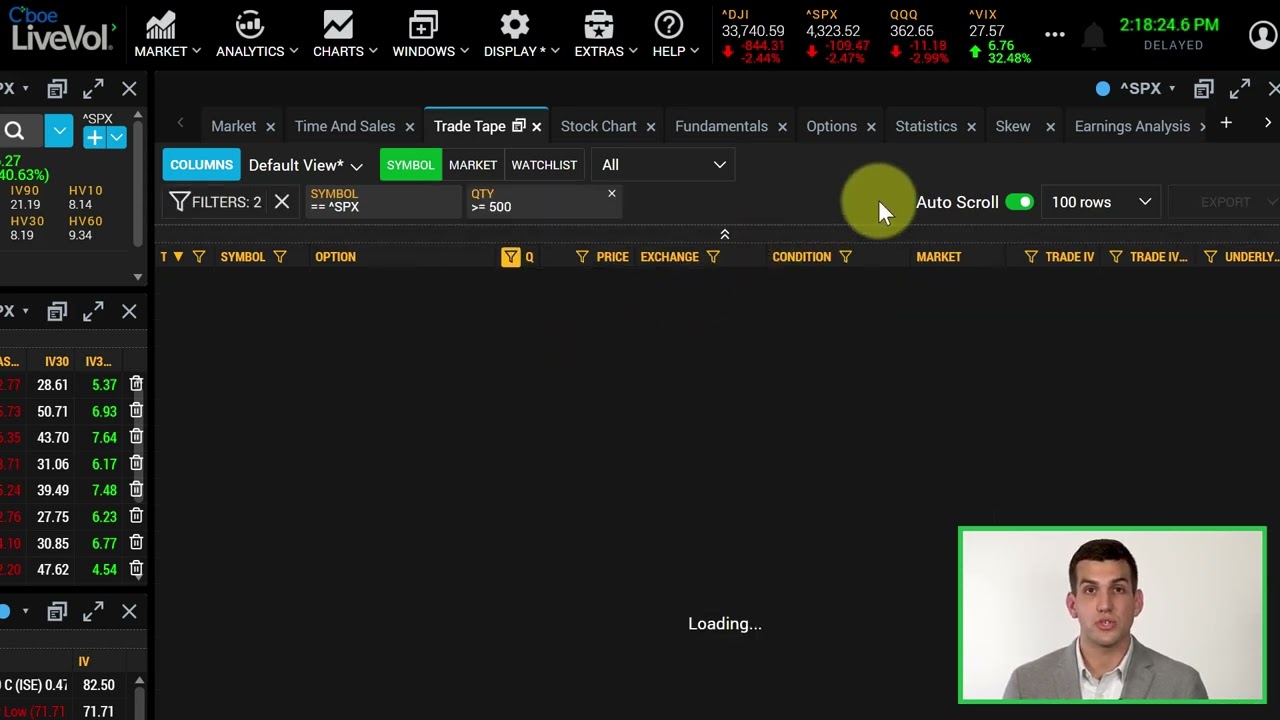
Task: Close the Trade Tape tab
Action: 536,126
